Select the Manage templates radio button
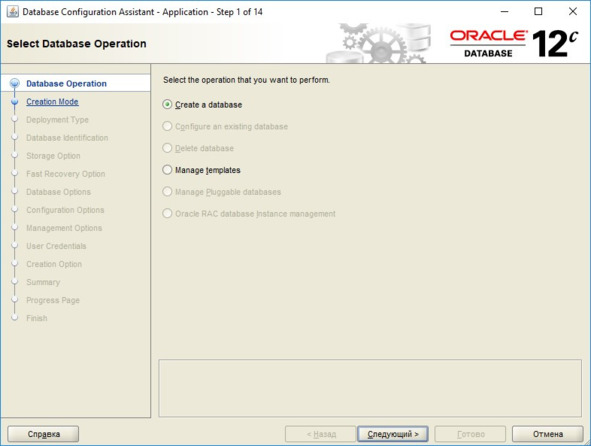This screenshot has height=446, width=591. (167, 170)
